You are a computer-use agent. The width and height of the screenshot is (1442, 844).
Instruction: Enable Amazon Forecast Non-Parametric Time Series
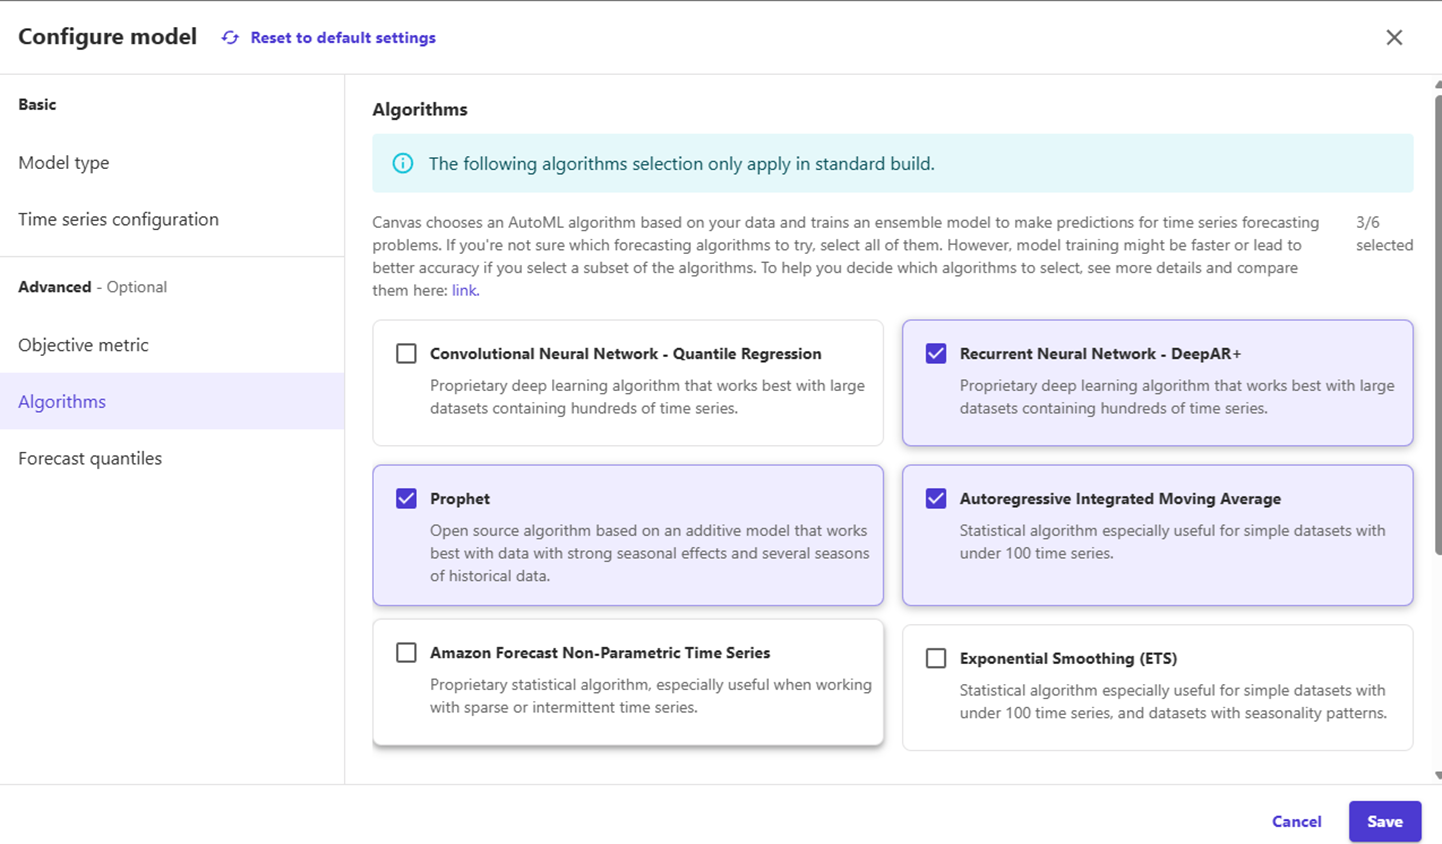tap(406, 652)
